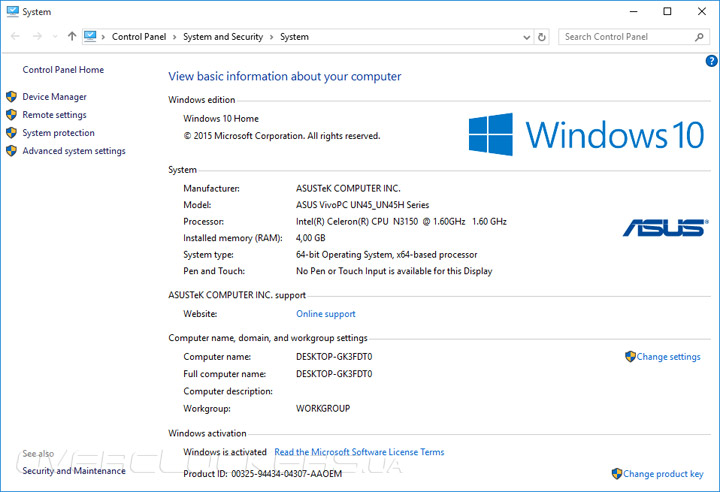Click the ASUS logo image
Viewport: 720px width, 492px height.
point(665,228)
